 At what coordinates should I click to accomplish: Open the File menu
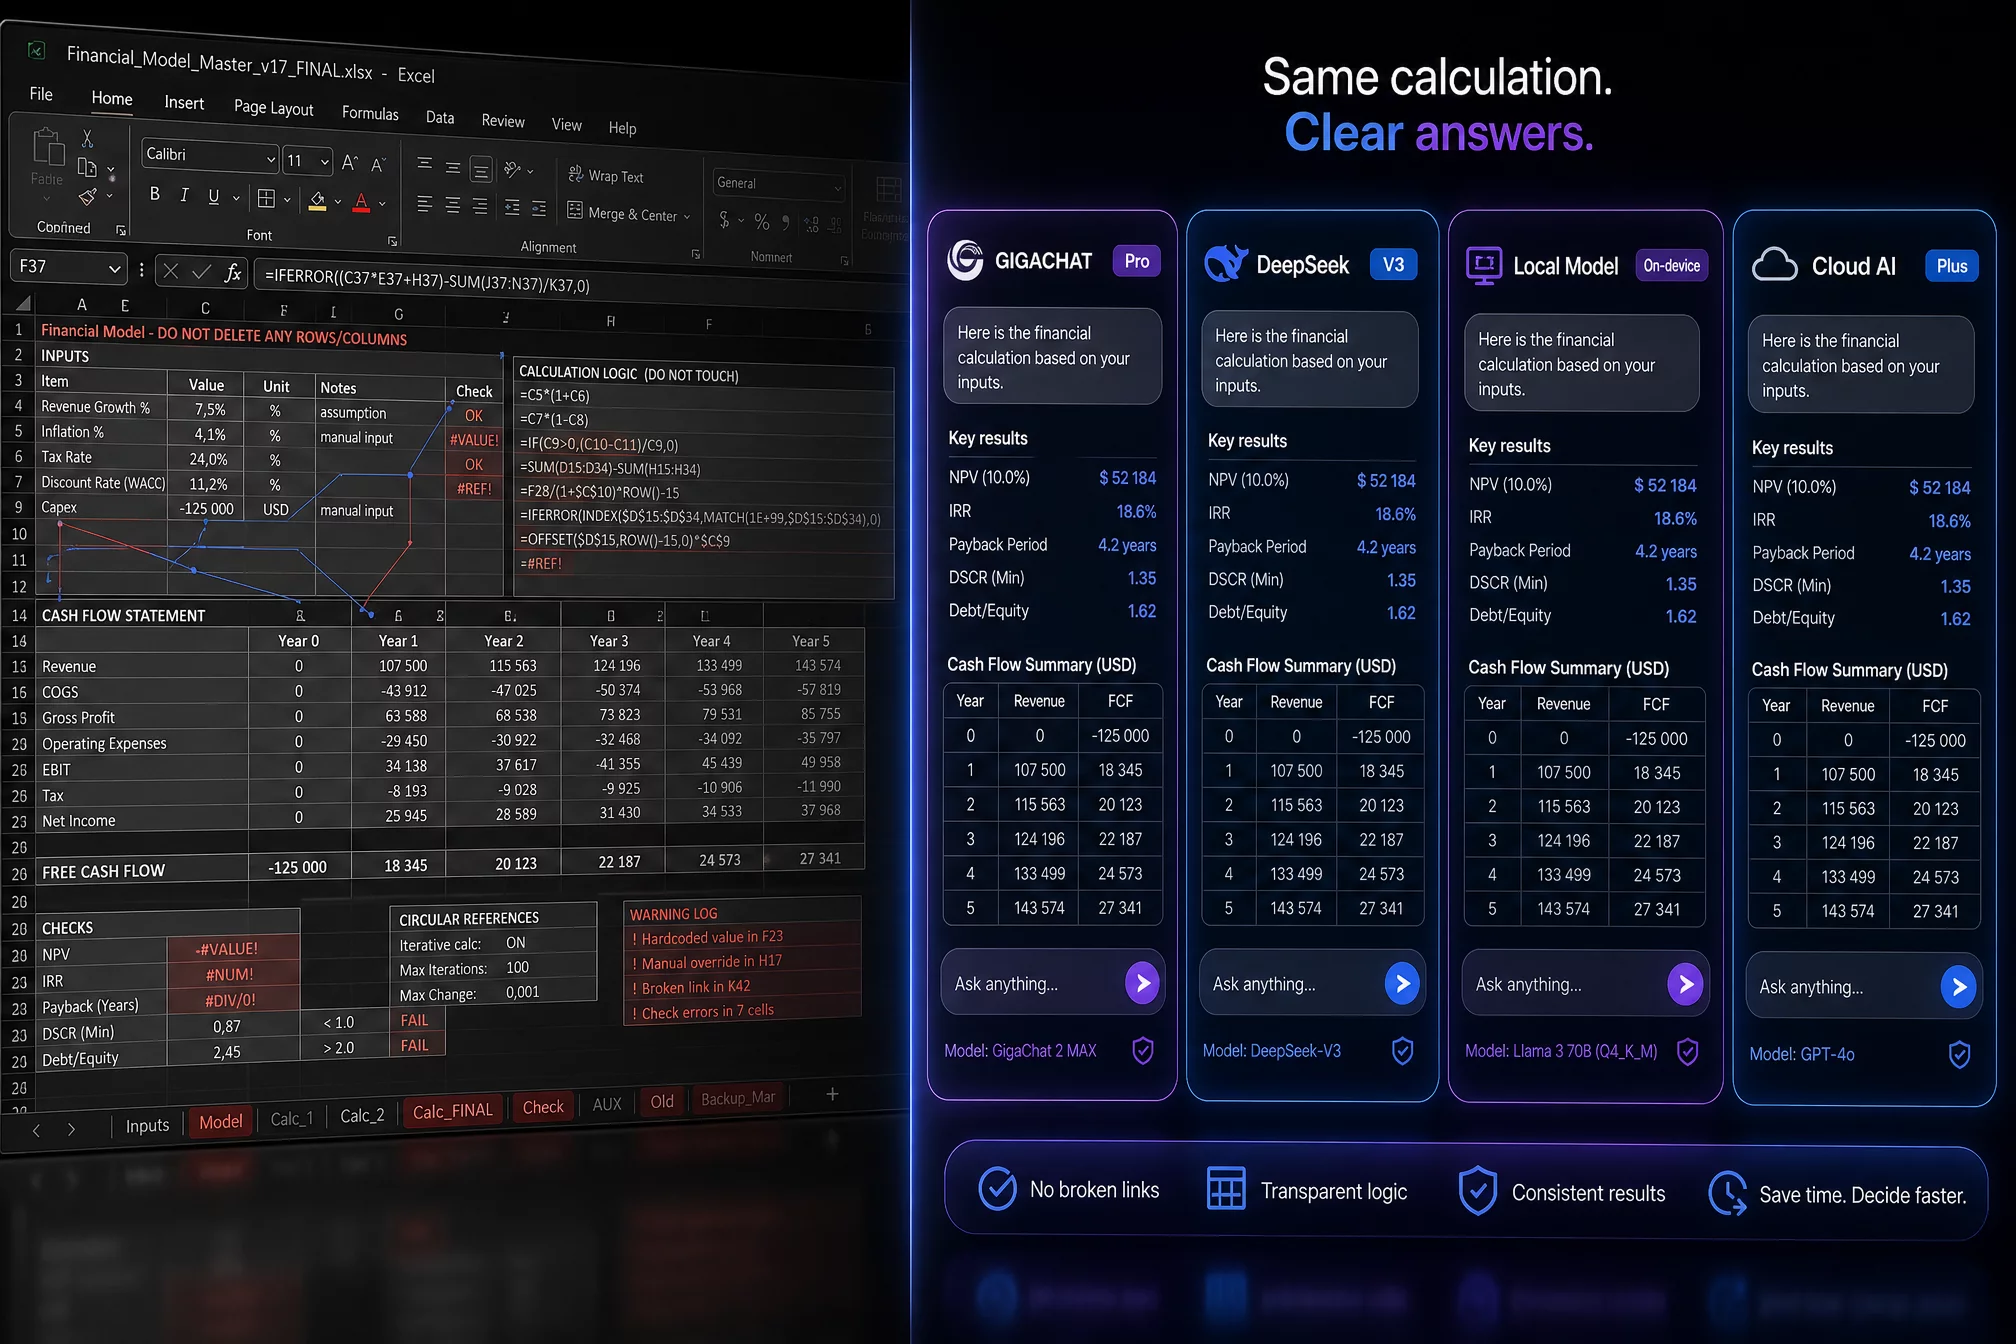tap(41, 93)
